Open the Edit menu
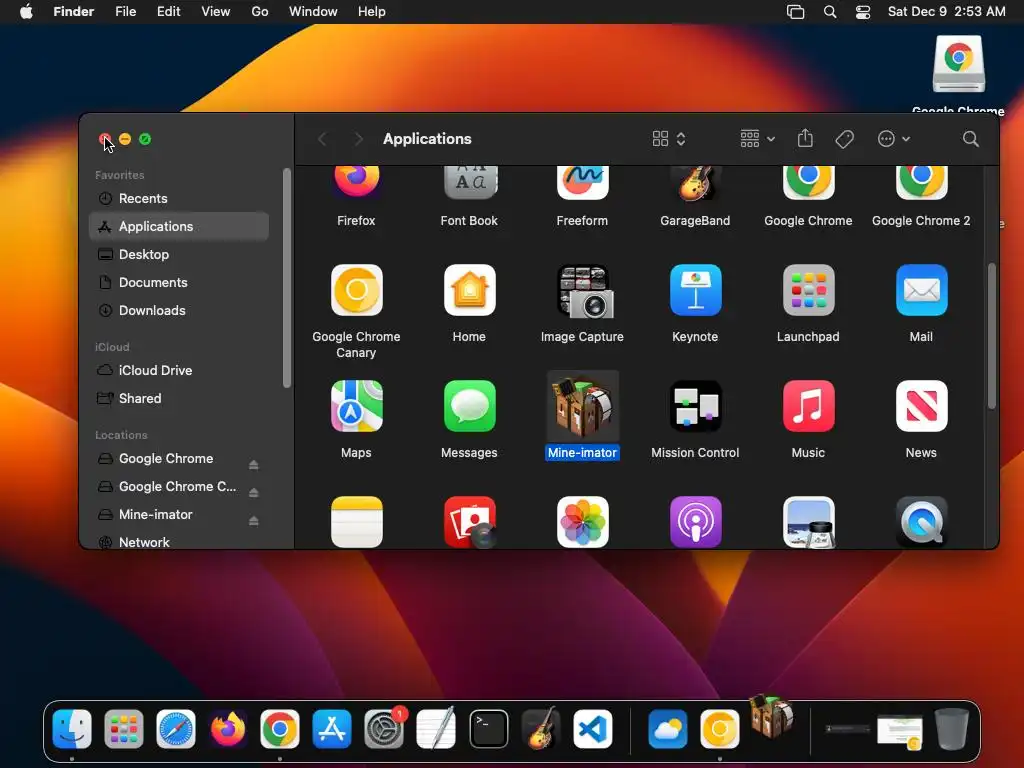This screenshot has width=1024, height=768. coord(168,12)
